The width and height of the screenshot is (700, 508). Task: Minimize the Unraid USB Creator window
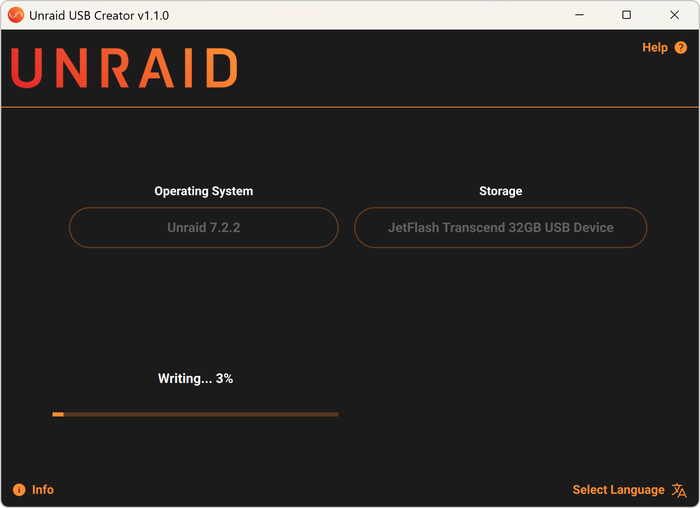580,15
